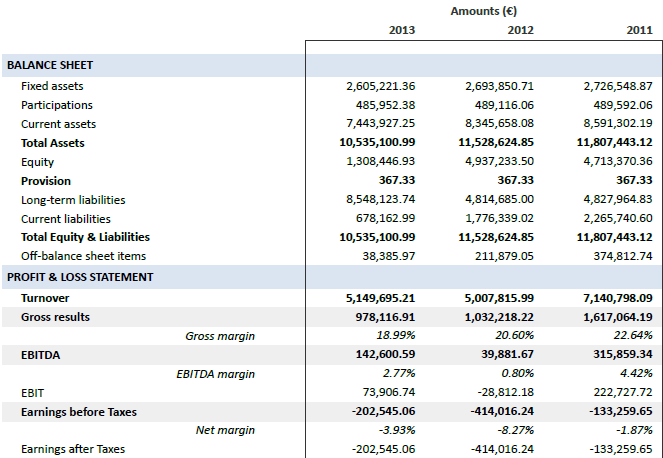The height and width of the screenshot is (458, 663).
Task: Select the 2012 column header
Action: (520, 30)
